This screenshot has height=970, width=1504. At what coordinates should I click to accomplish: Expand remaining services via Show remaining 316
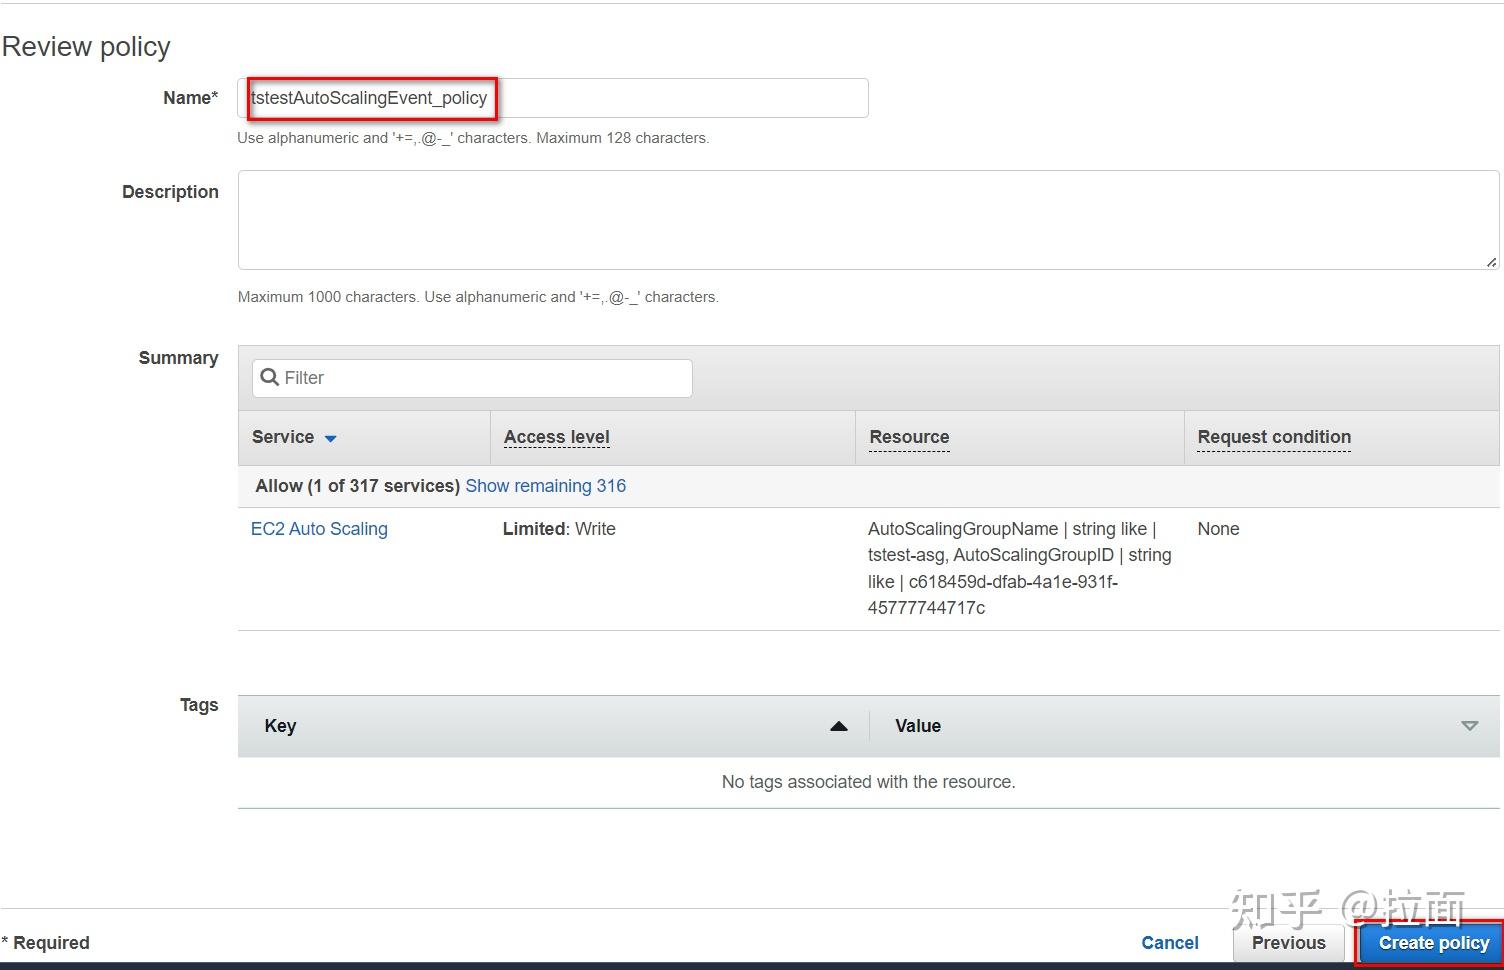pyautogui.click(x=545, y=485)
